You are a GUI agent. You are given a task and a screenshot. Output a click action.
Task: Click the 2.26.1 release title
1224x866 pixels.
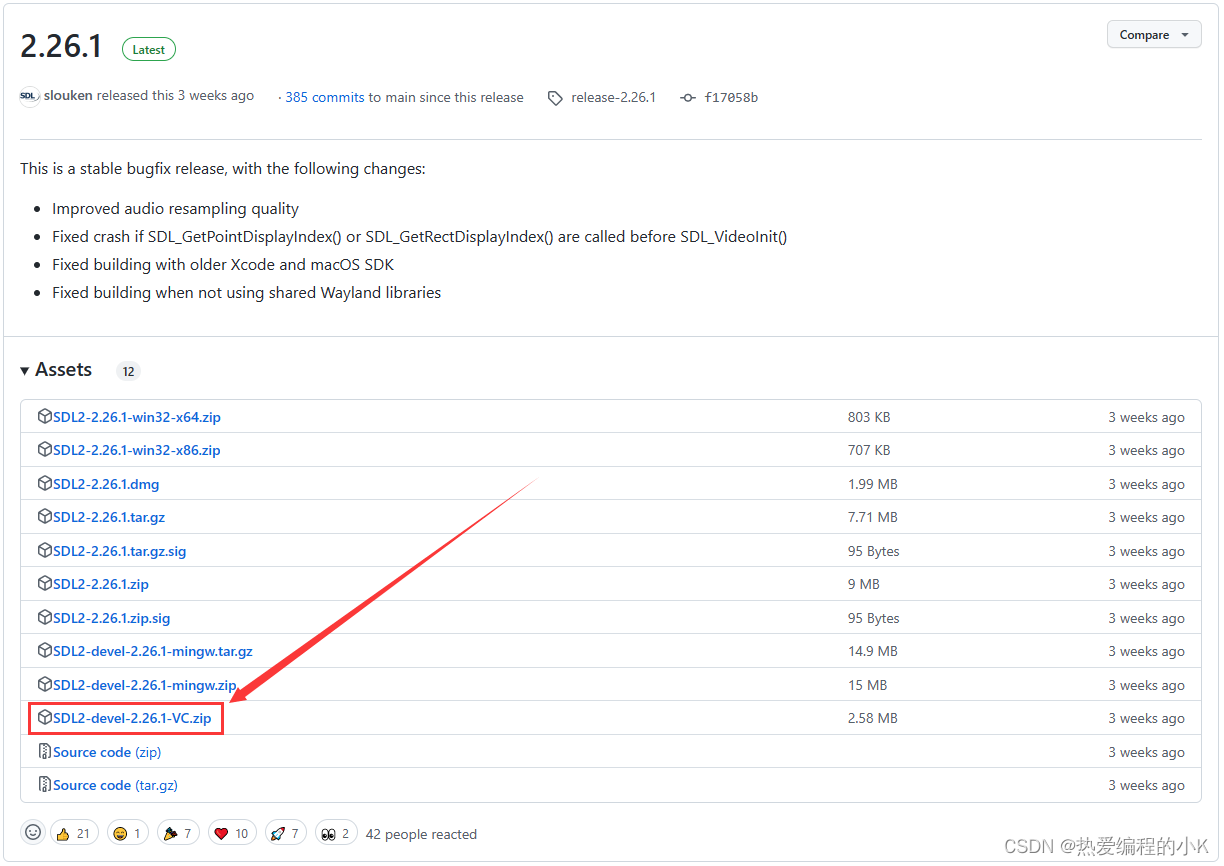point(61,46)
